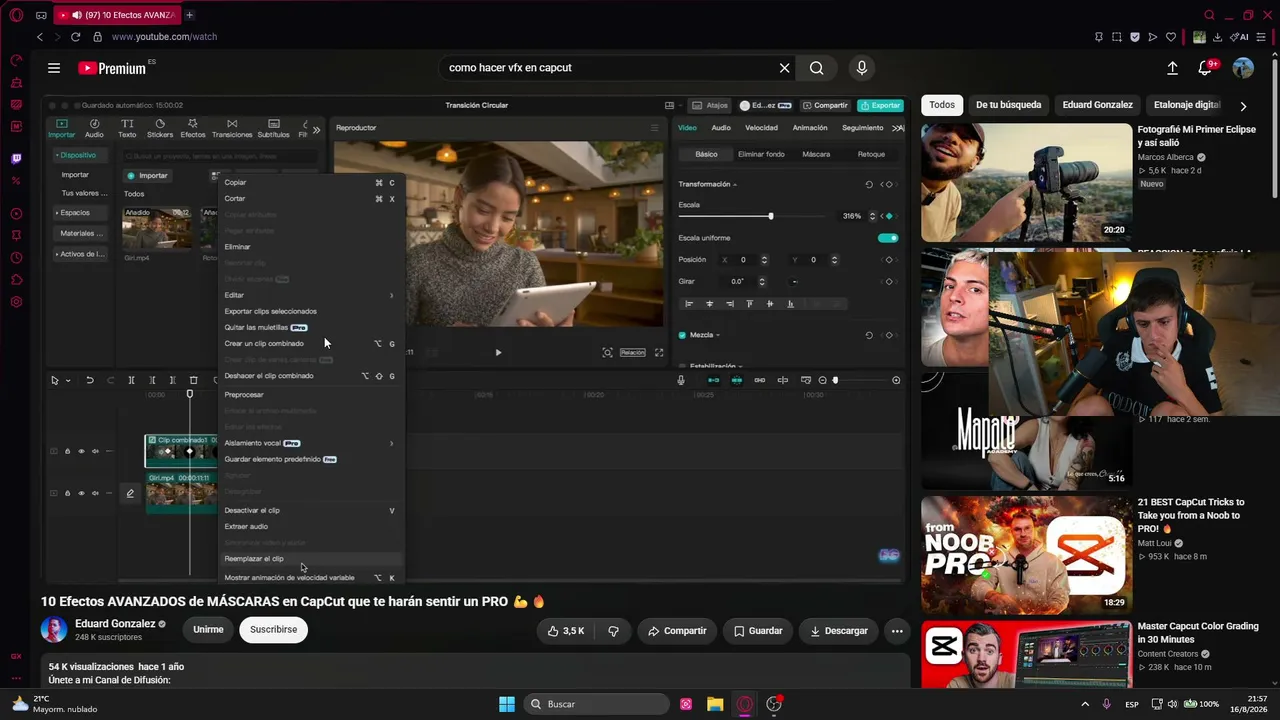Open Opera GX sidebar settings gear
The width and height of the screenshot is (1280, 720).
(16, 302)
